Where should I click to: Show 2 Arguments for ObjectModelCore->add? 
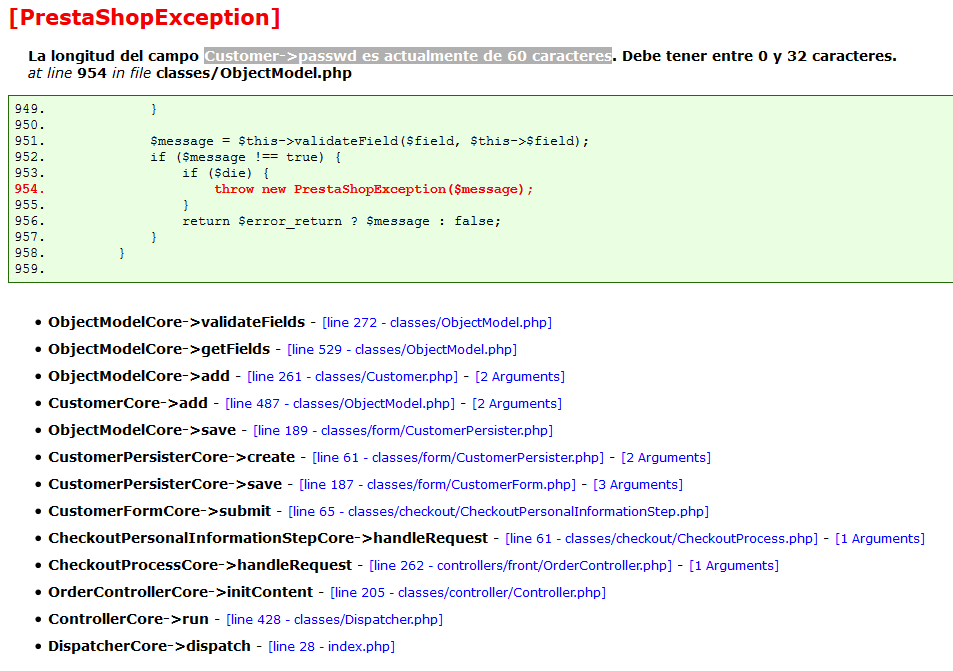pos(520,377)
